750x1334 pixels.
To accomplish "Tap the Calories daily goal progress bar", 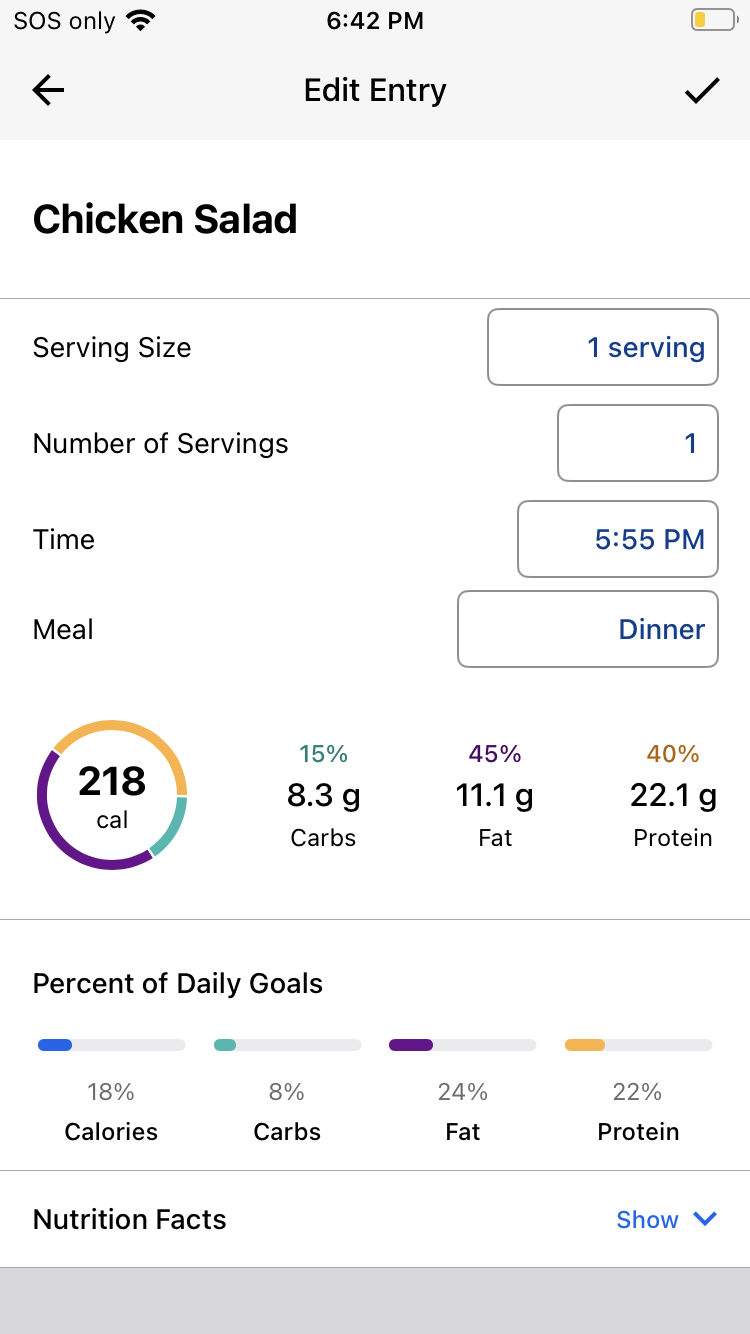I will pos(111,1045).
